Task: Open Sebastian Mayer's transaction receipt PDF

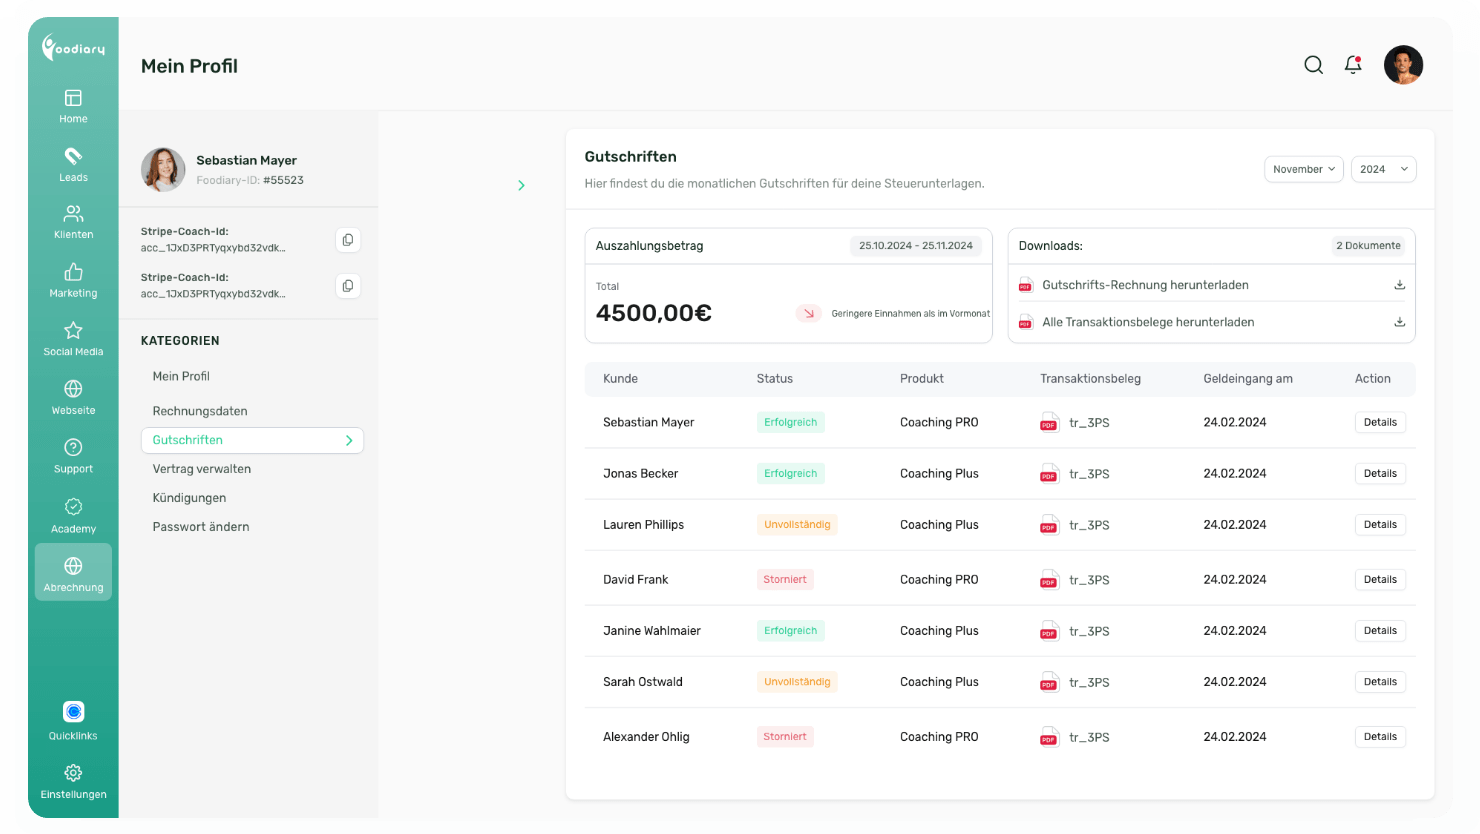Action: 1049,422
